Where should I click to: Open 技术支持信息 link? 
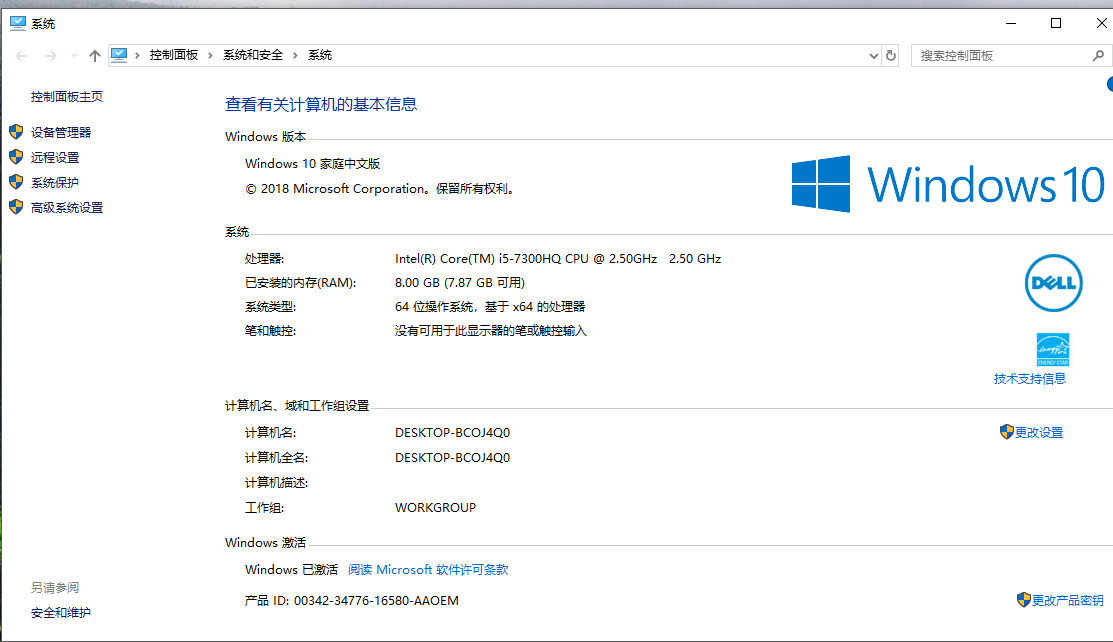coord(1030,379)
